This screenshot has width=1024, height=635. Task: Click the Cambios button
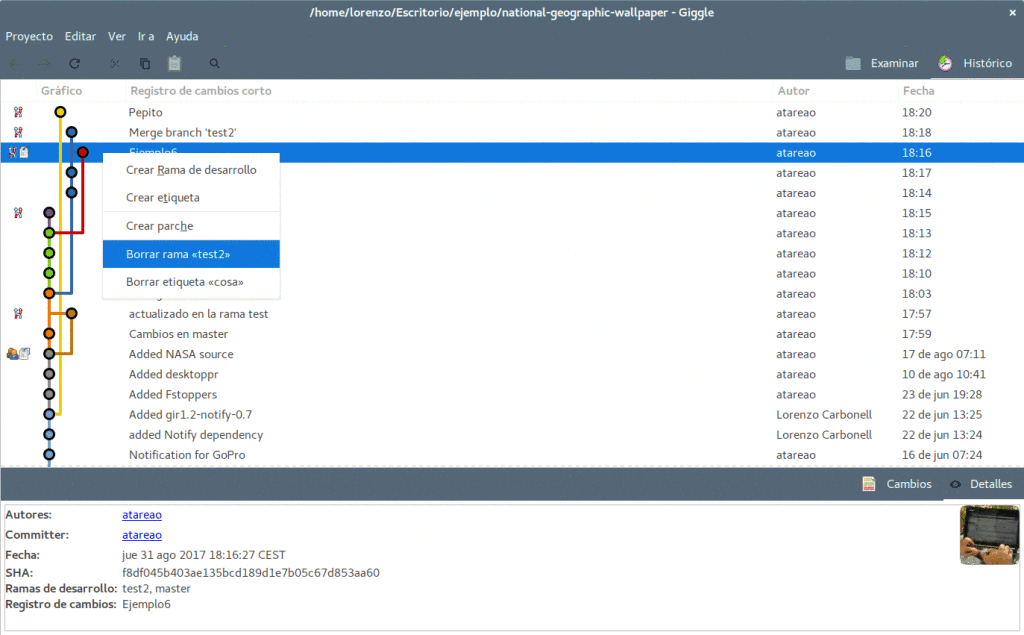[x=899, y=484]
